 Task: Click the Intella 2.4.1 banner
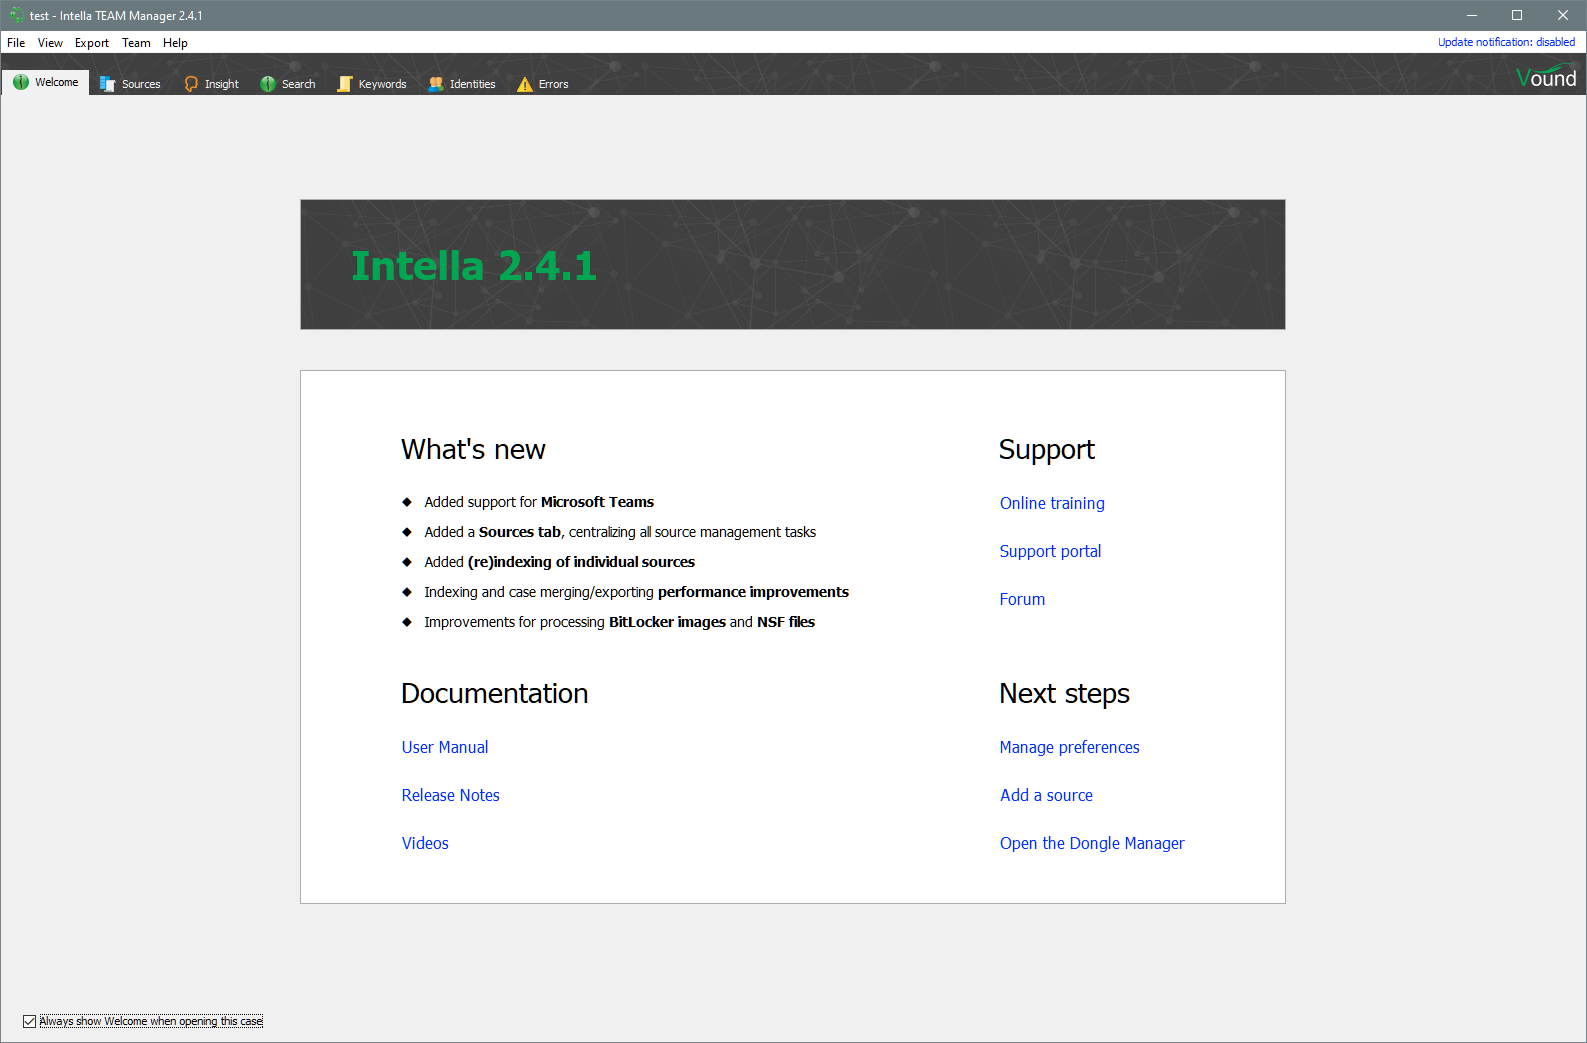click(x=792, y=265)
